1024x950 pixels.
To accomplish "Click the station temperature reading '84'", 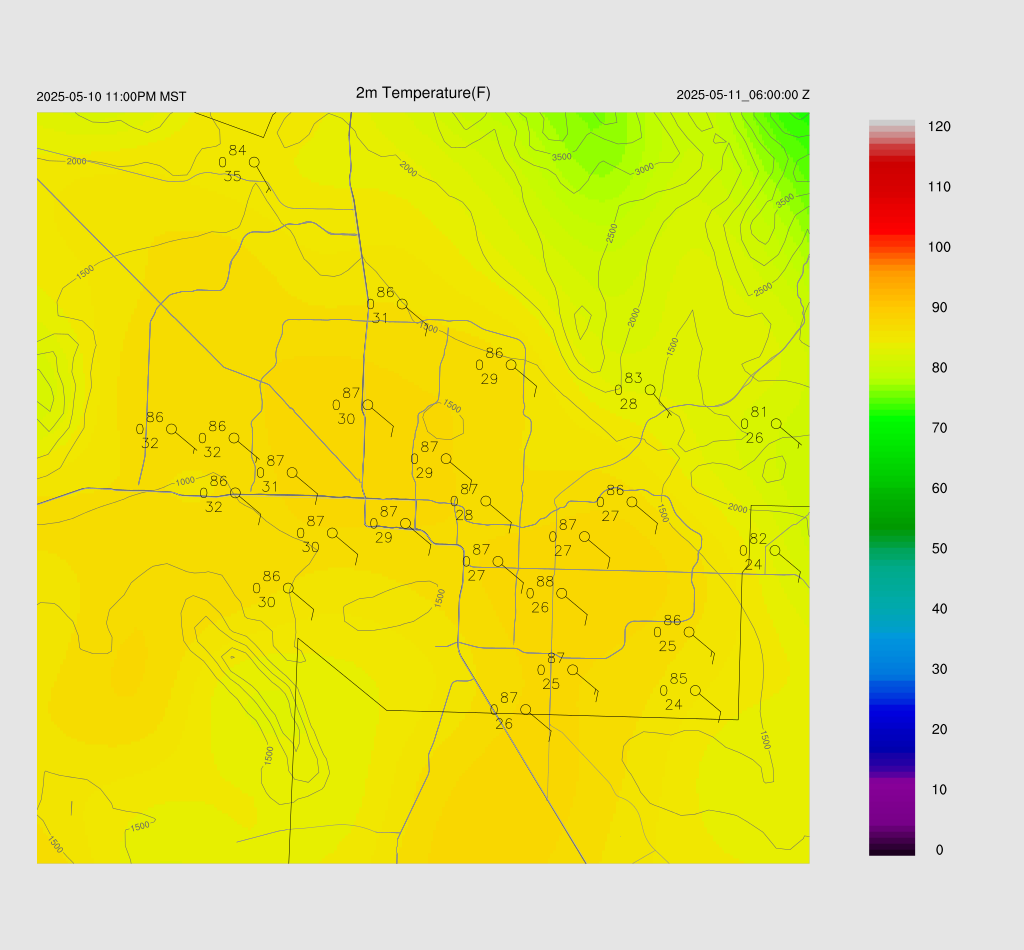I will [x=237, y=150].
